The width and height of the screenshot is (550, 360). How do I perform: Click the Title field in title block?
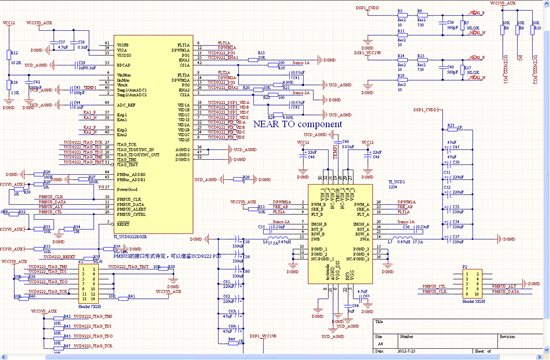click(x=458, y=326)
